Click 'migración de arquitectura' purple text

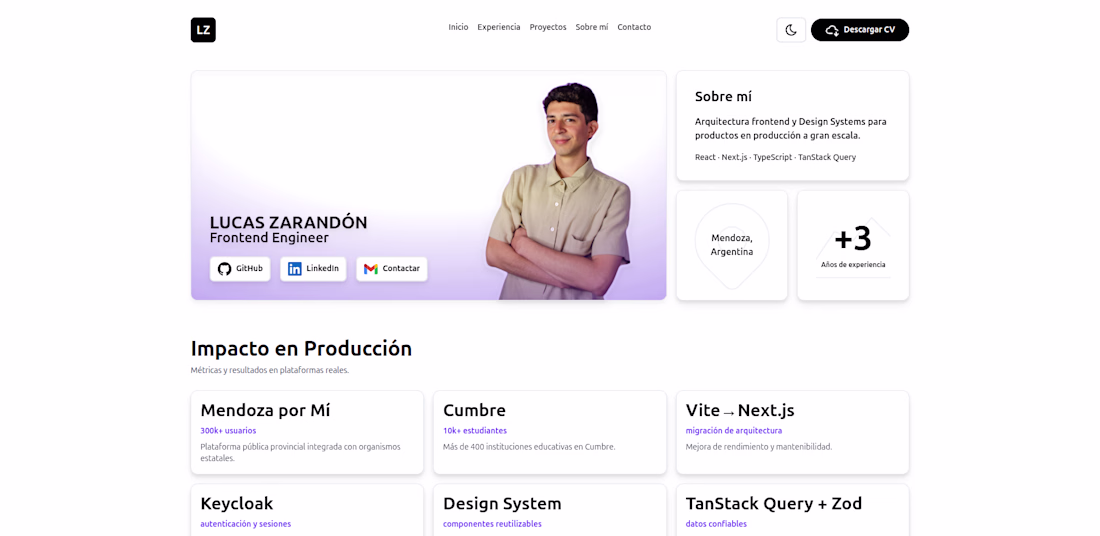(x=734, y=431)
